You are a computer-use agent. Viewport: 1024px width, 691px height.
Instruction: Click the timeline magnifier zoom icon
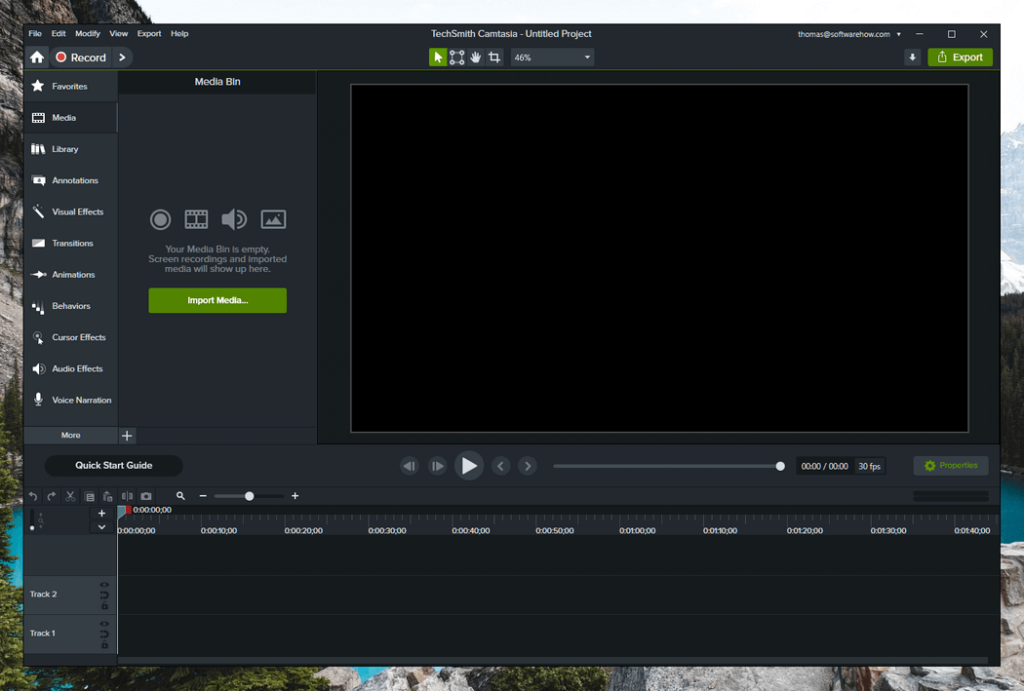180,496
